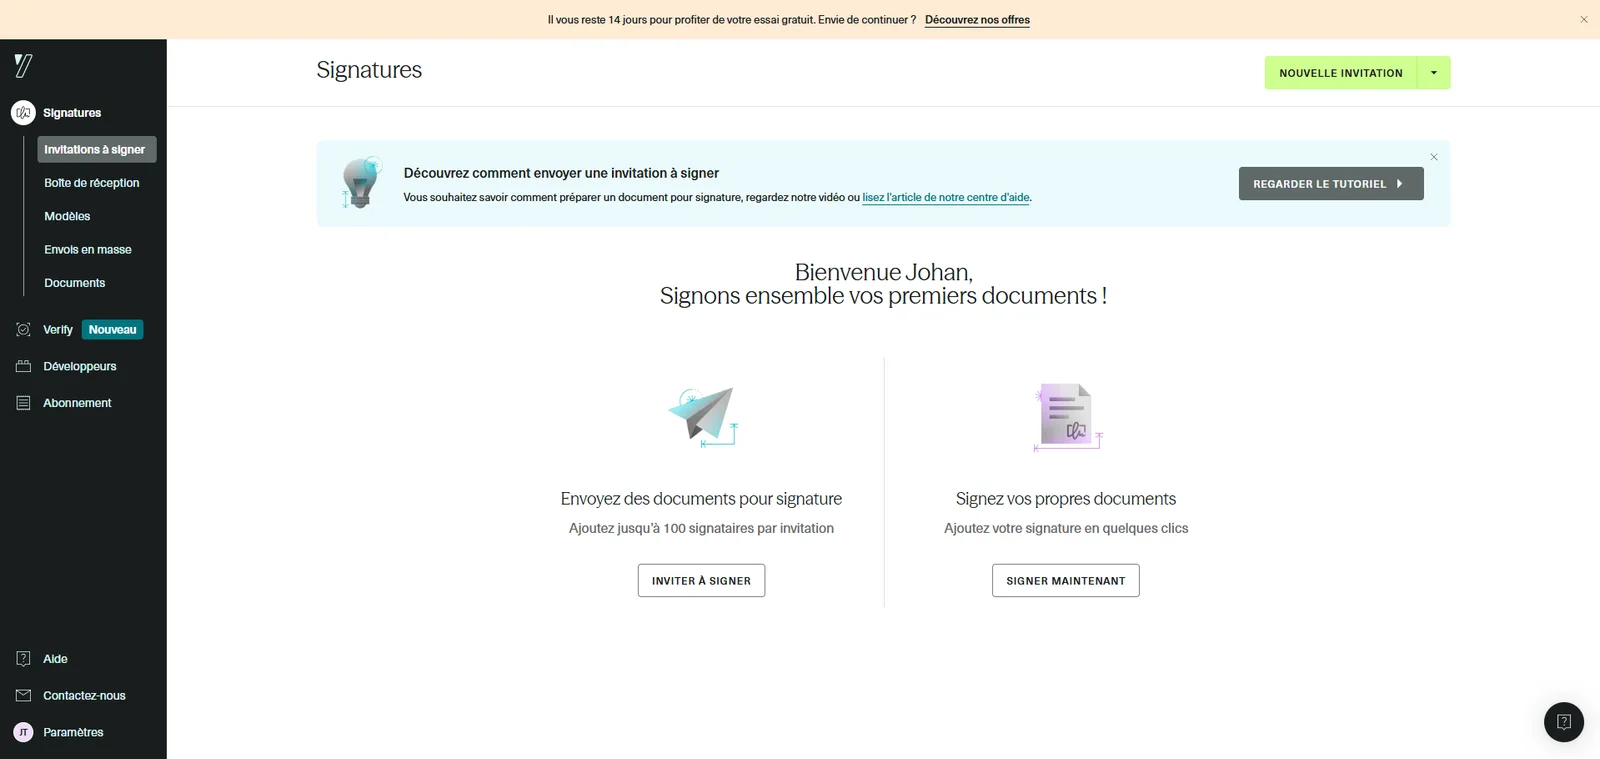Click 'Ajoutez votre signature en quelques clics'
The image size is (1600, 759).
1066,528
